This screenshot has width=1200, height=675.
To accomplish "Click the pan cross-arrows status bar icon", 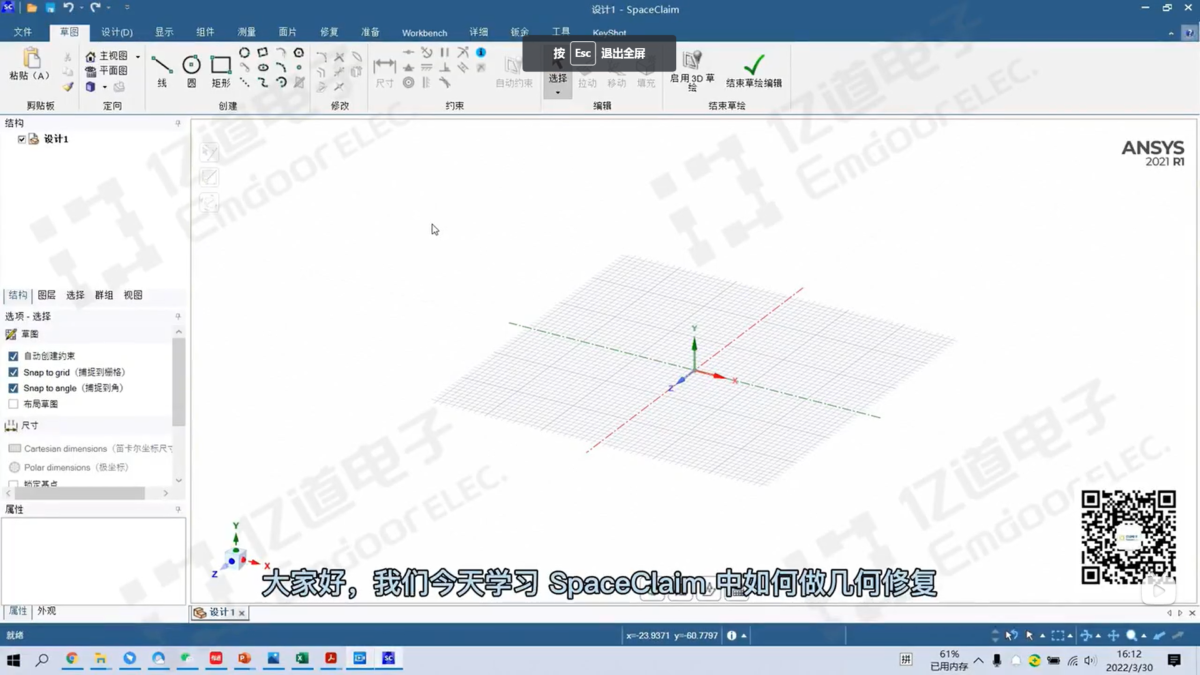I will click(x=1113, y=635).
